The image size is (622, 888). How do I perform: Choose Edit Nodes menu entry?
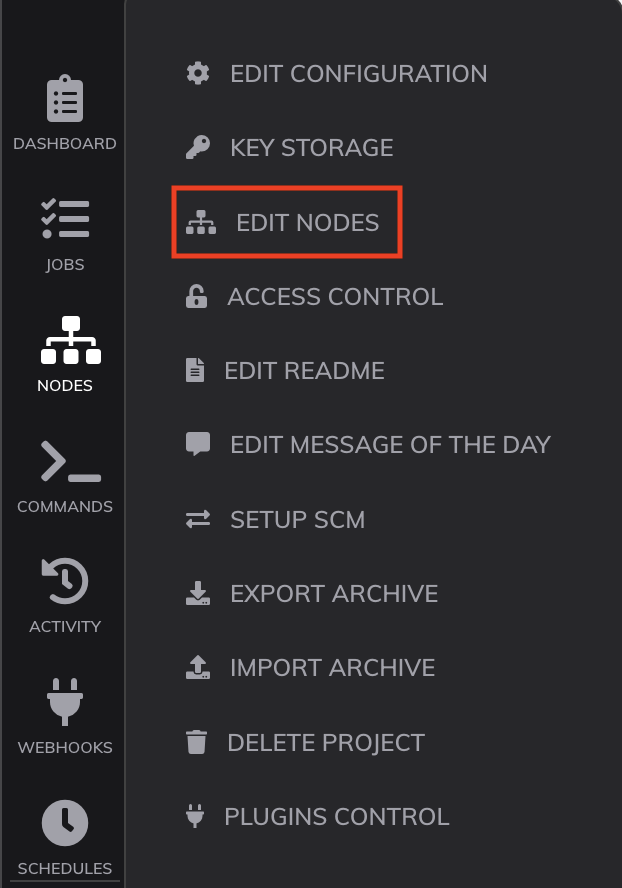287,222
